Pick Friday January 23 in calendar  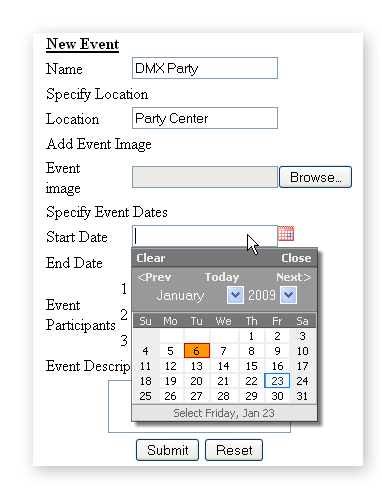277,381
